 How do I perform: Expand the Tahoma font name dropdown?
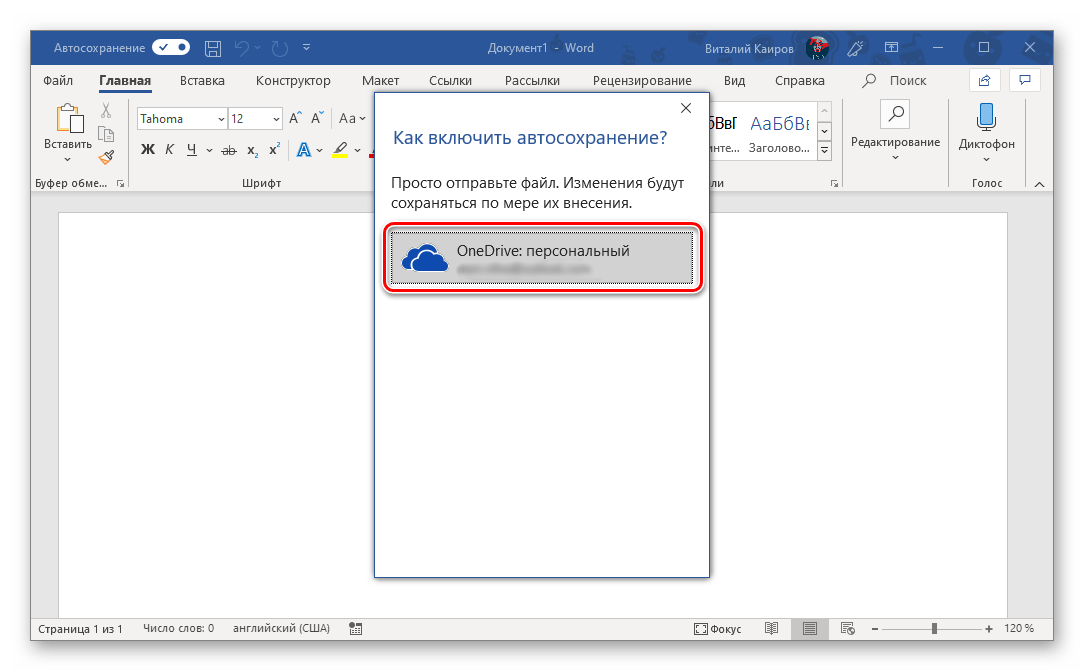pos(221,119)
